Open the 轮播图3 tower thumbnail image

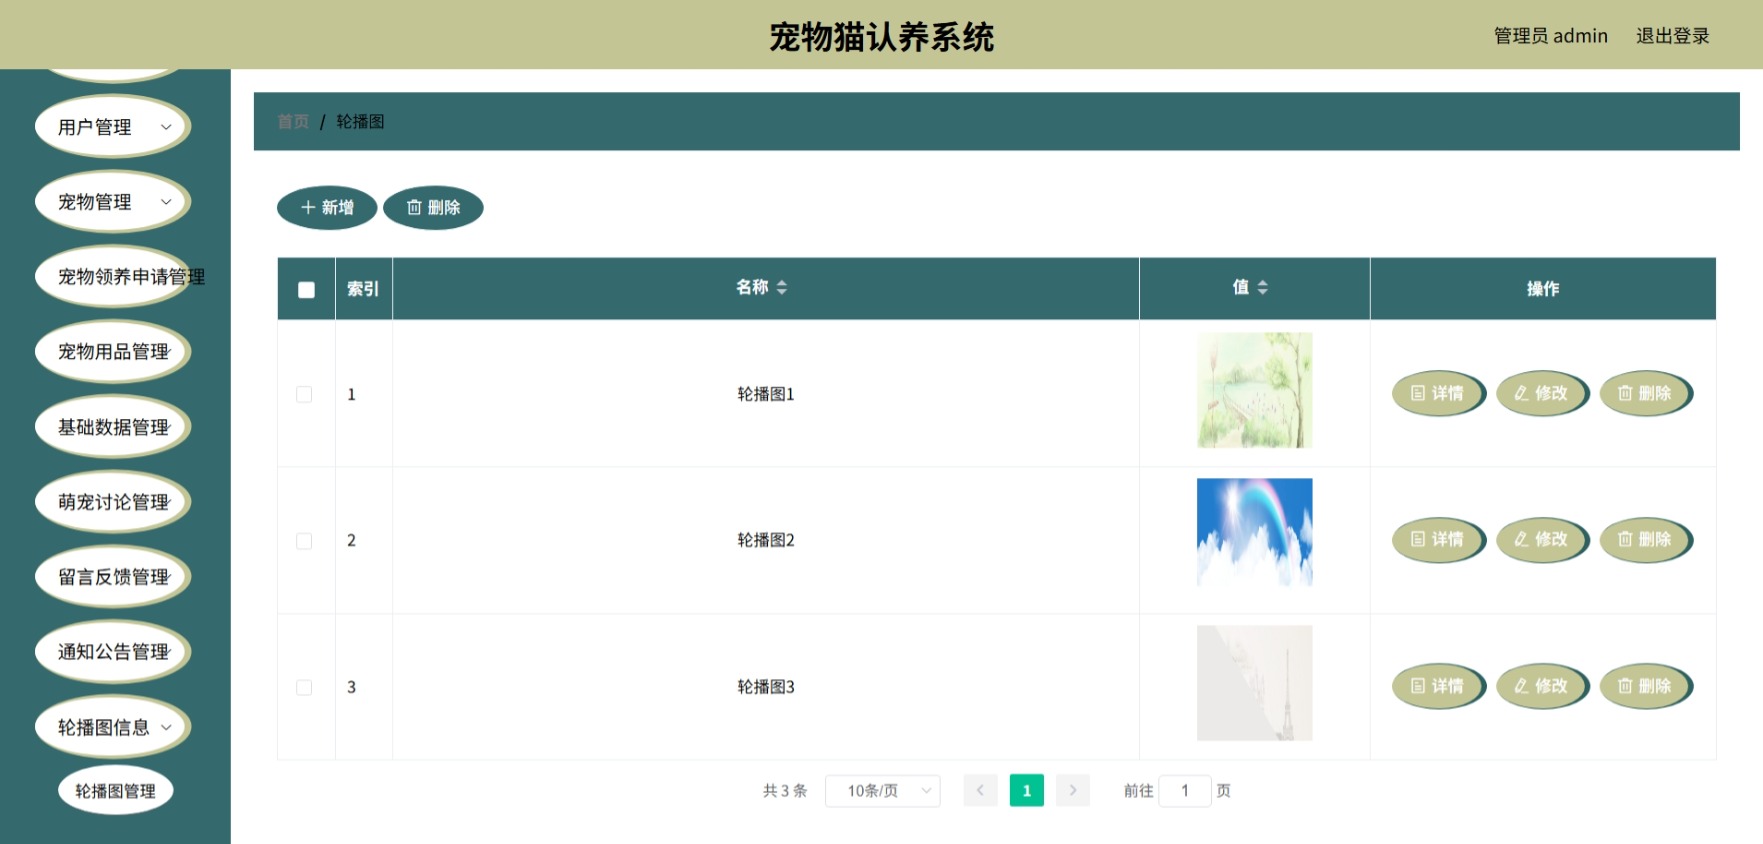[1255, 683]
